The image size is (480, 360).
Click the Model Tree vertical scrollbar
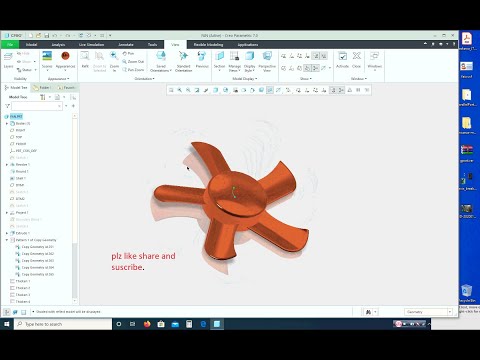coord(75,208)
